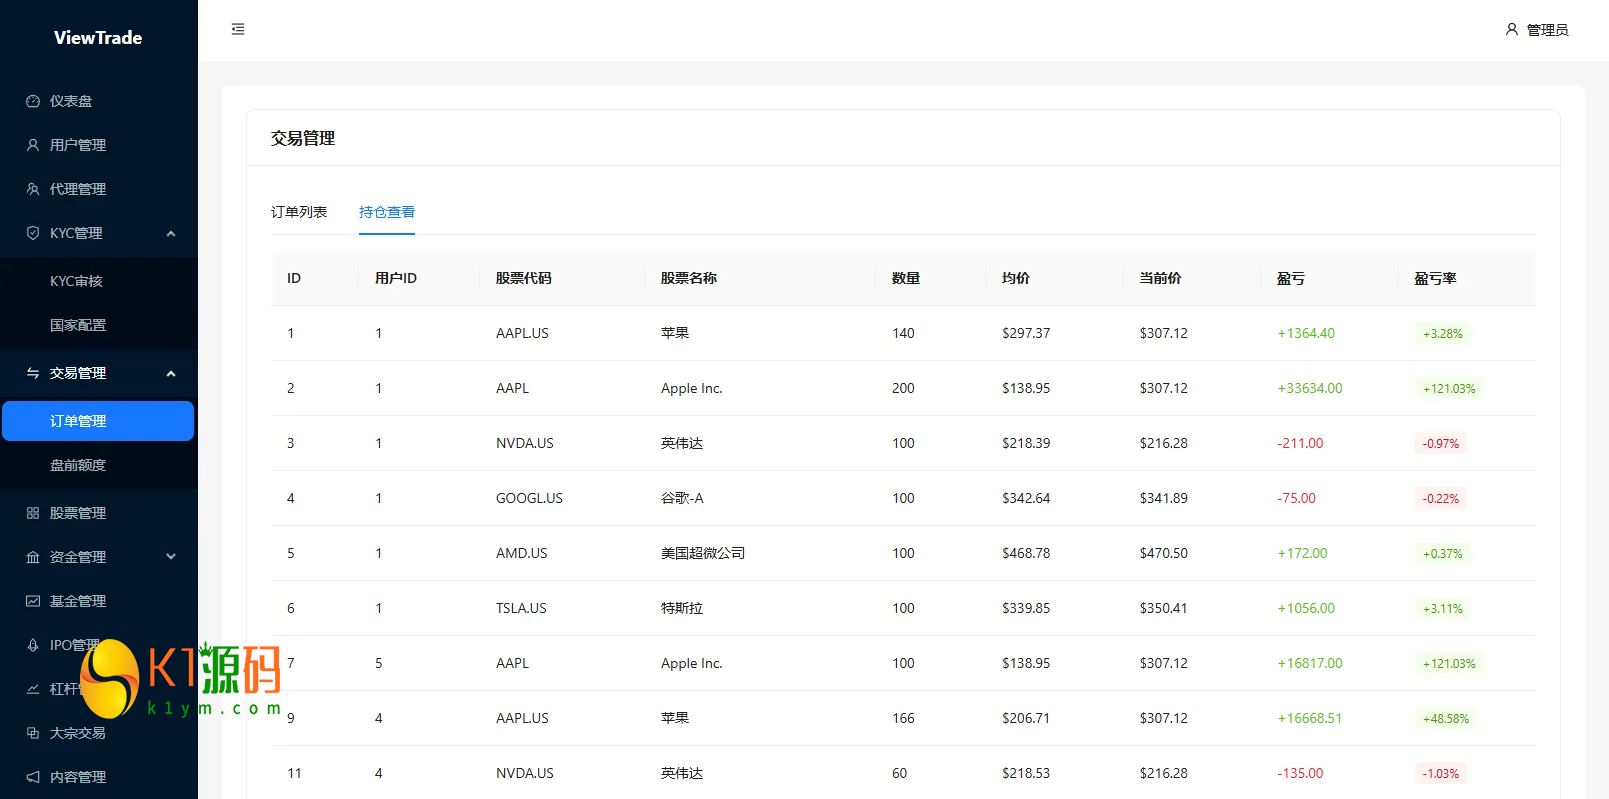Click the KYC管理 shield icon

click(x=33, y=233)
